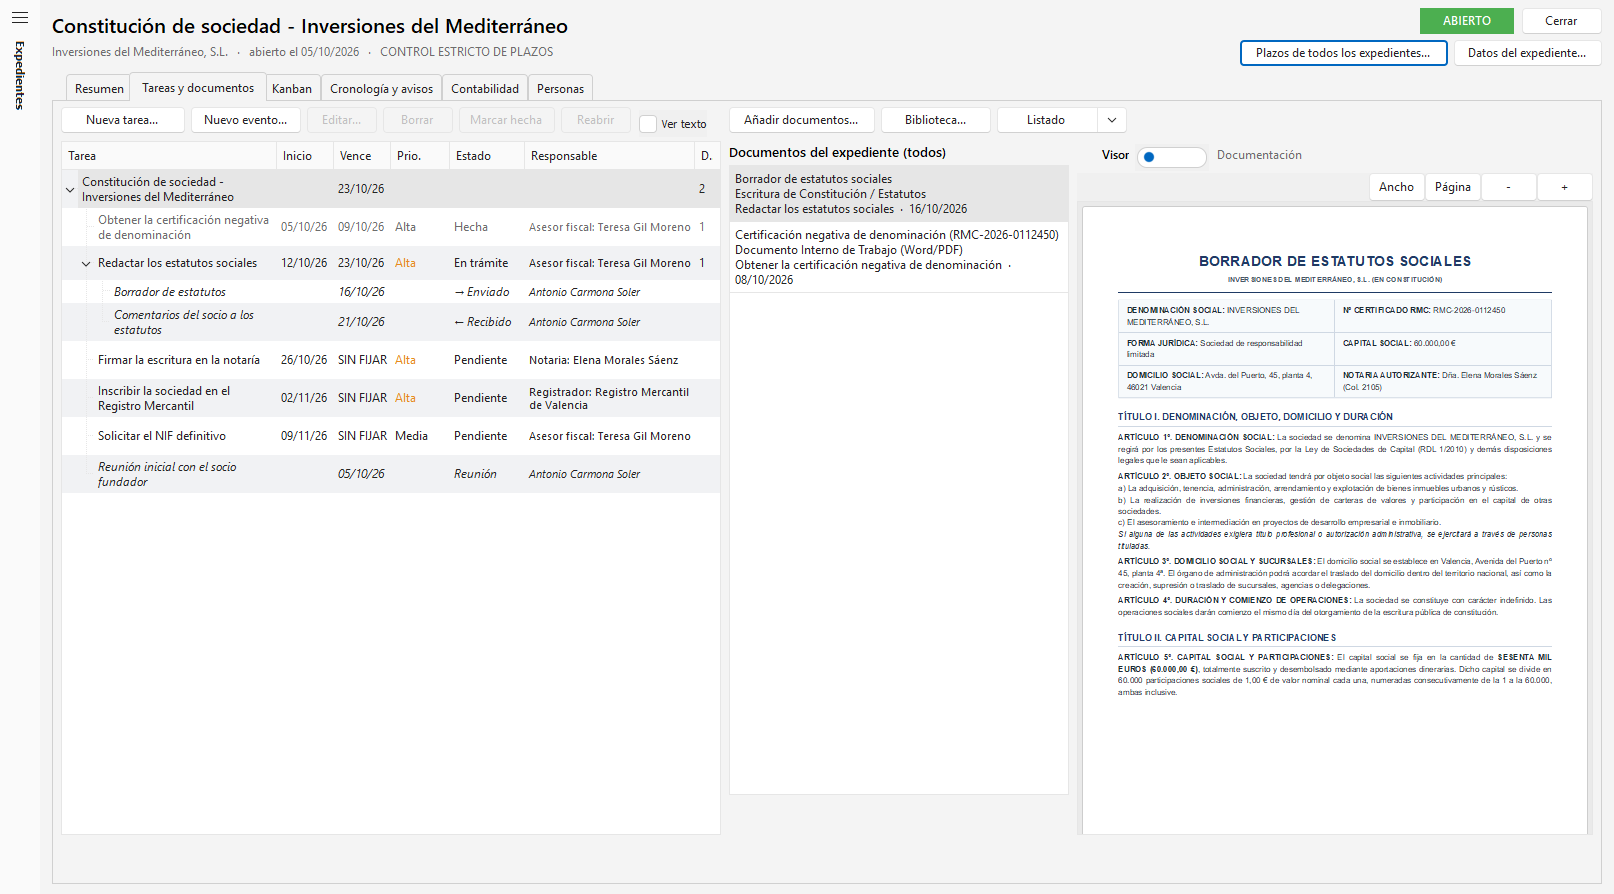Sort by the Responsable column header
1614x894 pixels.
coord(609,156)
